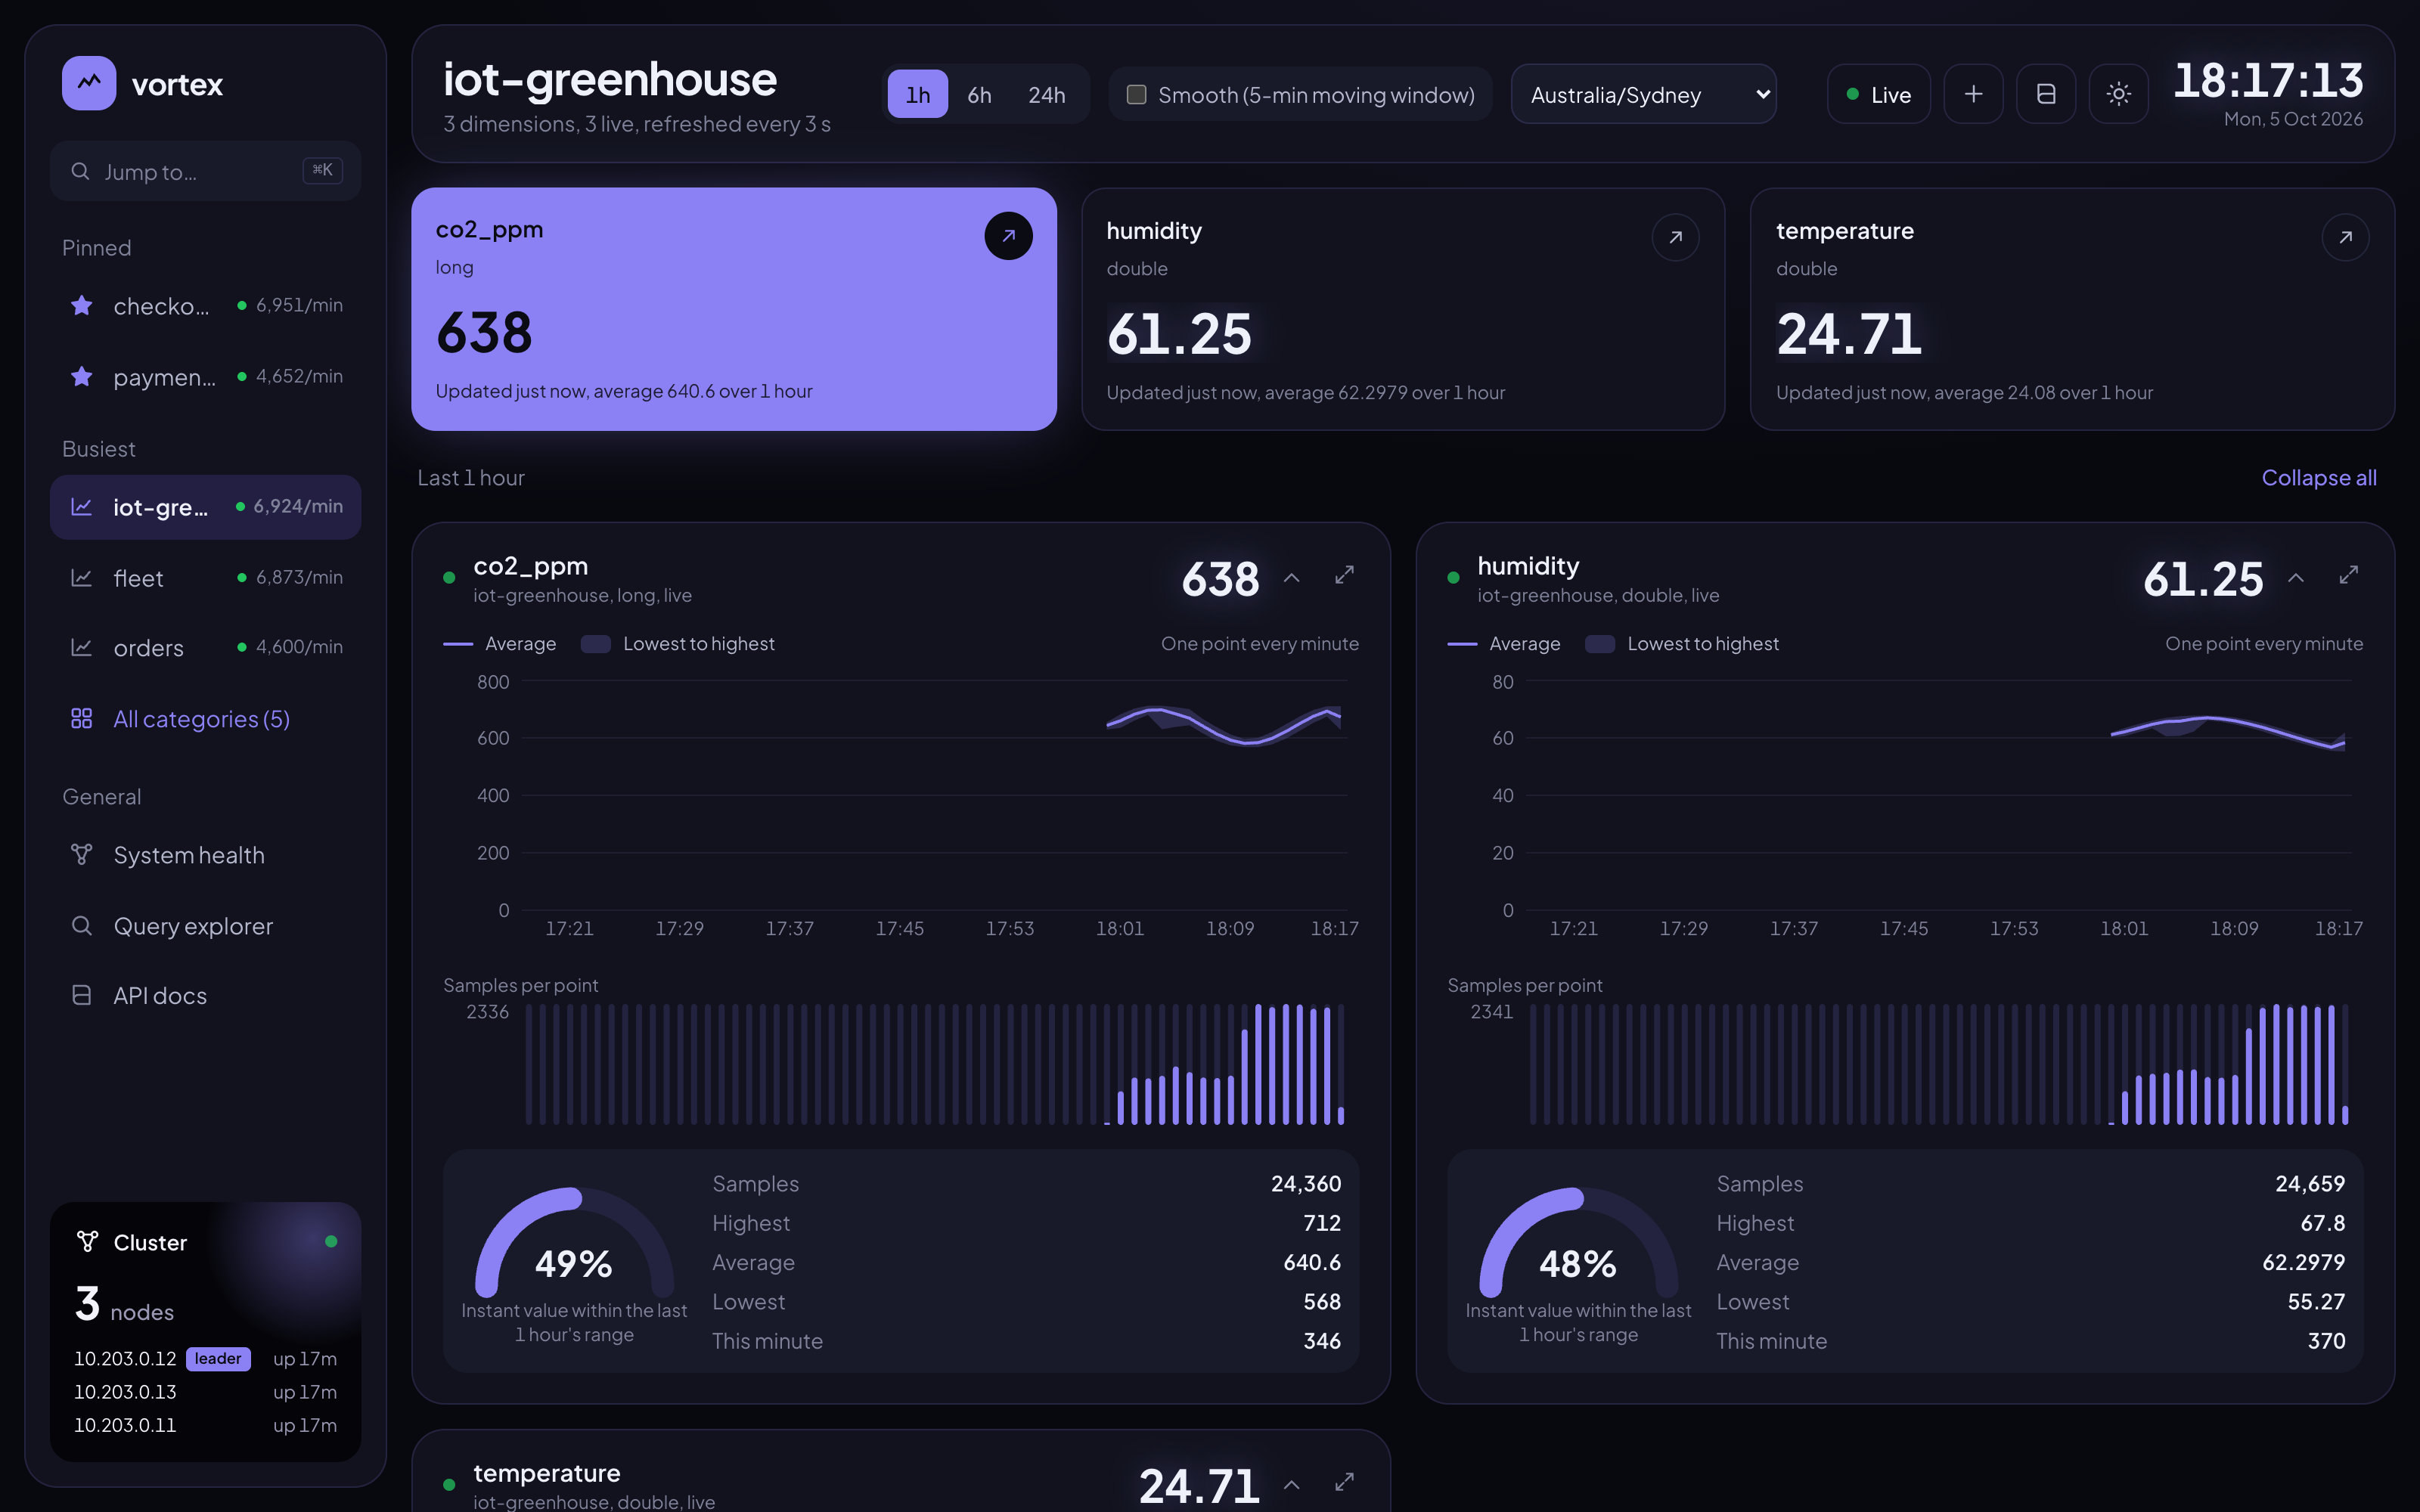
Task: Click the plus add icon in header
Action: pos(1973,94)
